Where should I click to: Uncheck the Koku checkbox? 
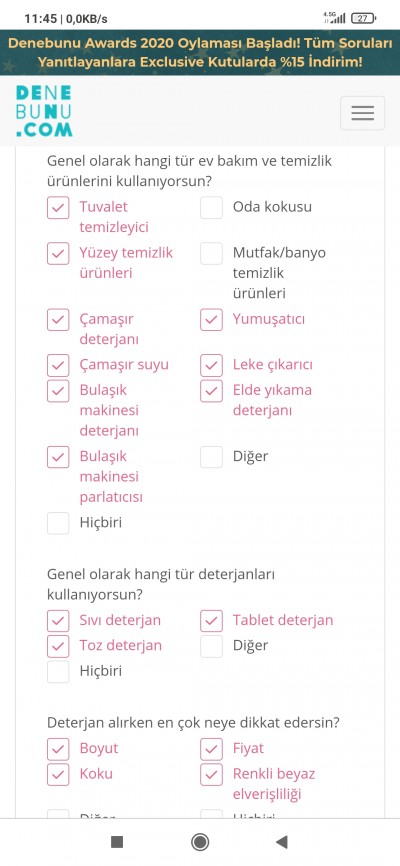point(58,774)
